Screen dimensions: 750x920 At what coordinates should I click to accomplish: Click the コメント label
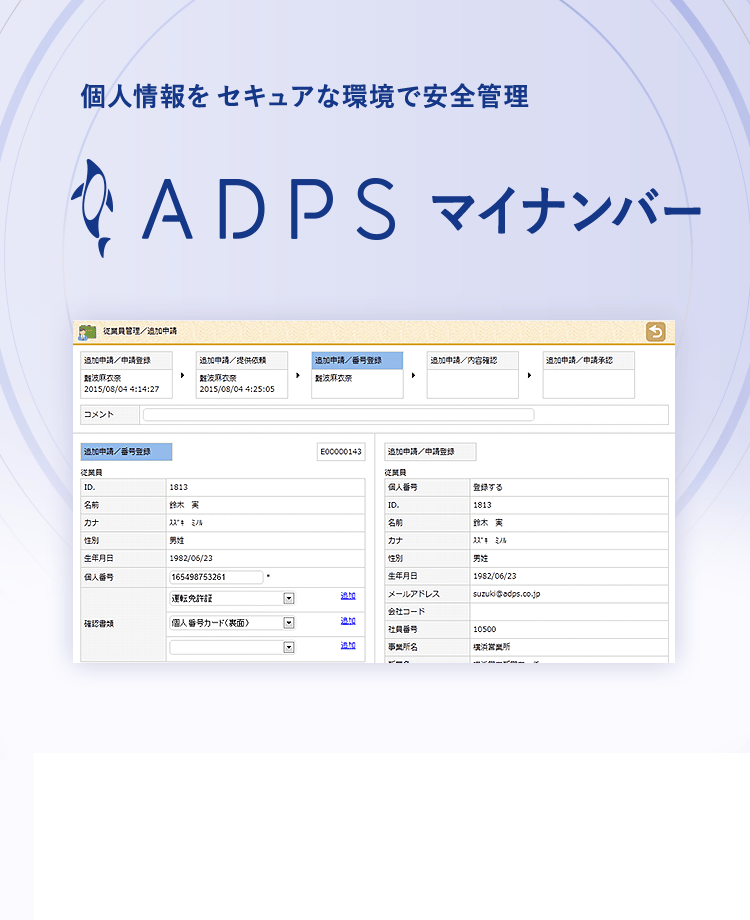click(99, 414)
